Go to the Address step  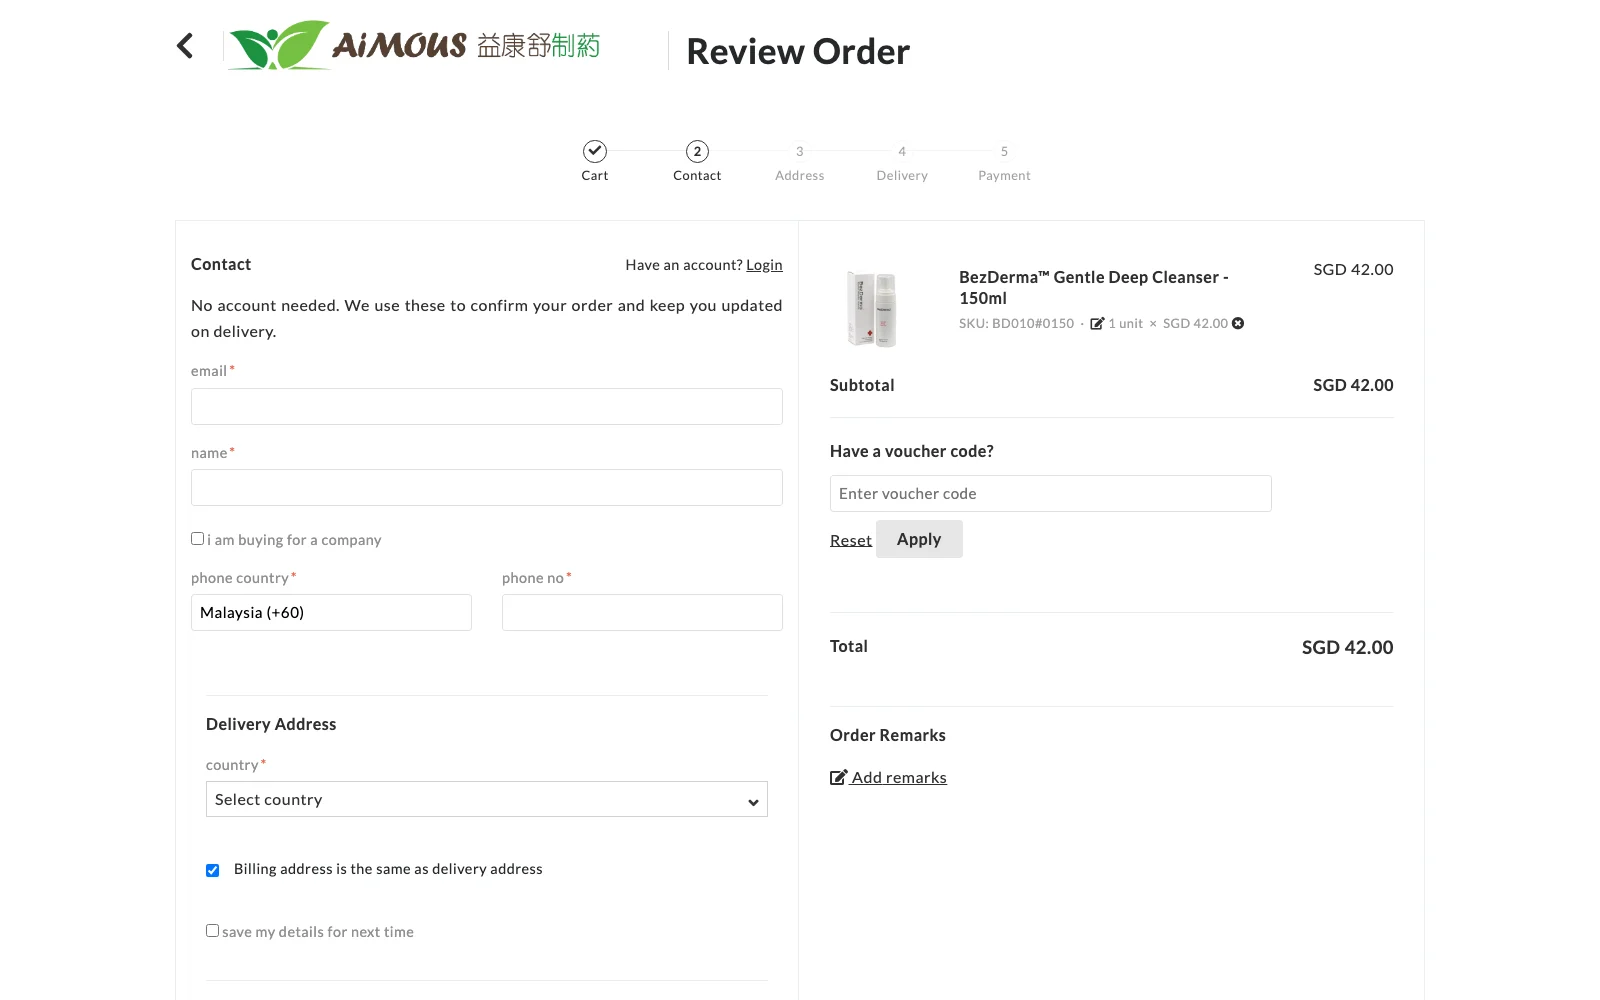(800, 163)
